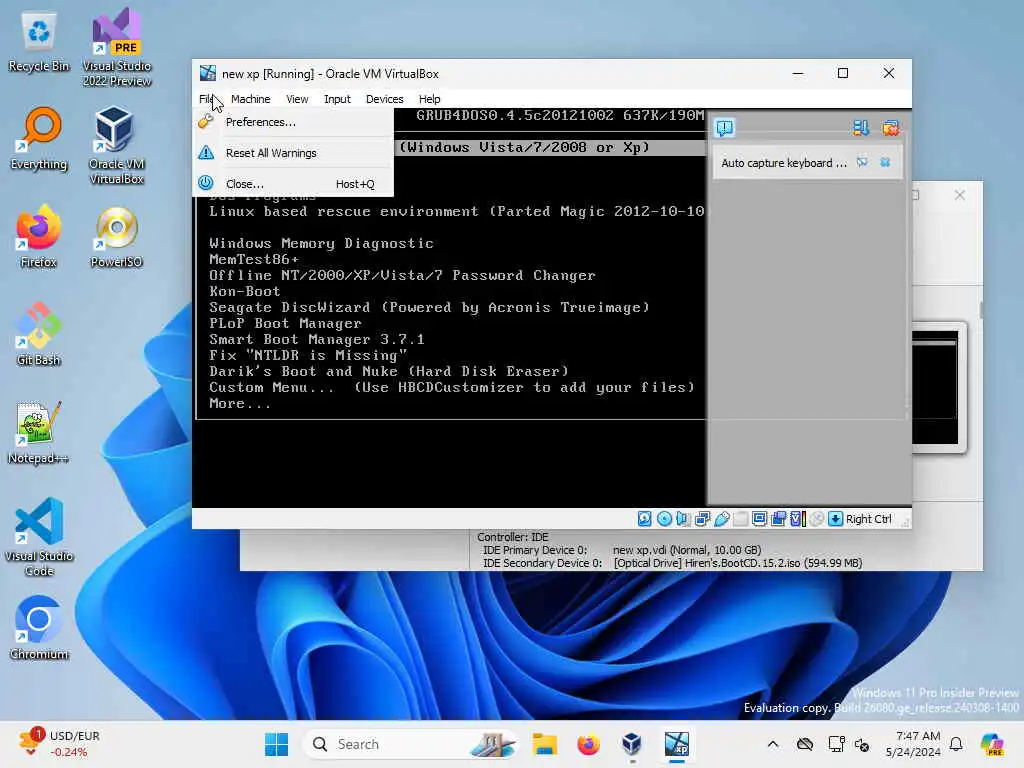Image resolution: width=1024 pixels, height=768 pixels.
Task: Click IDE Primary Device new xp.vdi text
Action: (687, 550)
